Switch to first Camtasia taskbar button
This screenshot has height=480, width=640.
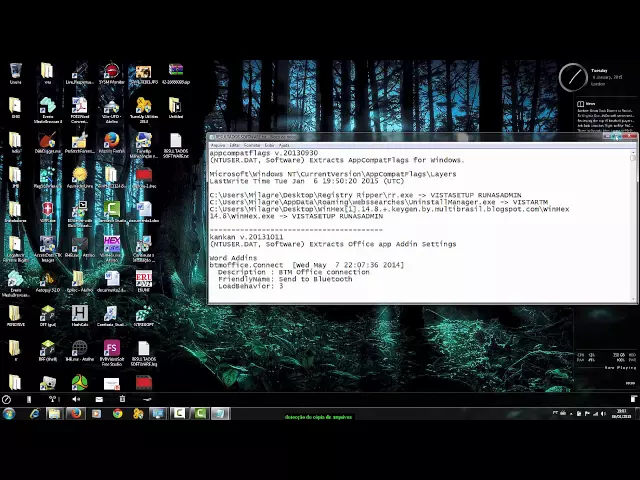pyautogui.click(x=179, y=413)
